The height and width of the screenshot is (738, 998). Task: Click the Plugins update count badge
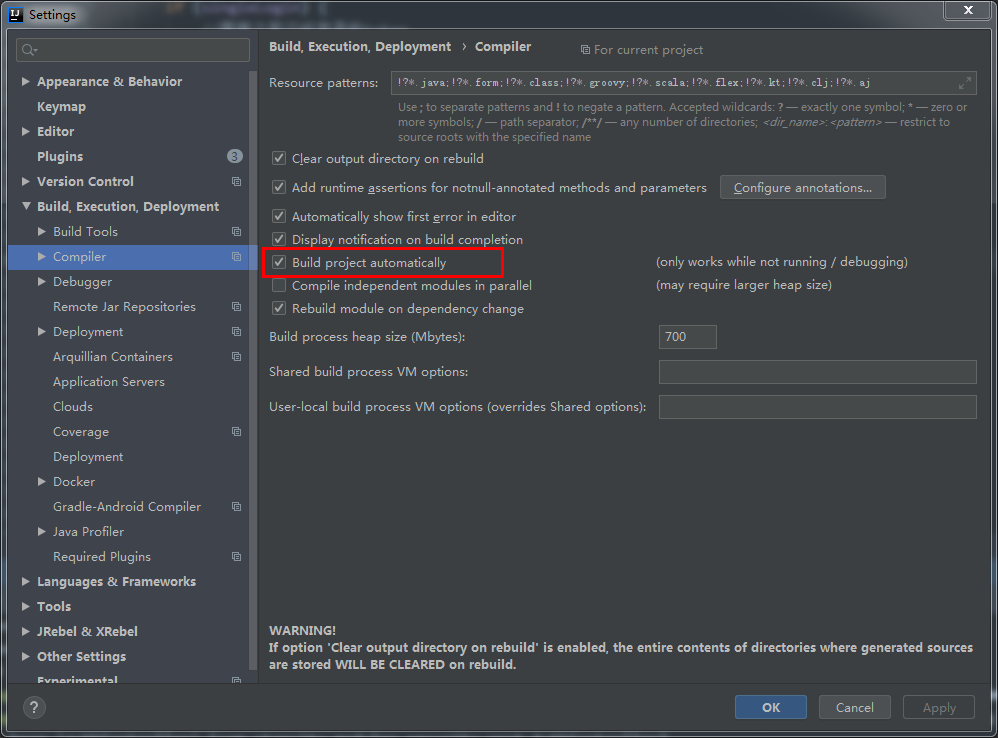pyautogui.click(x=234, y=156)
